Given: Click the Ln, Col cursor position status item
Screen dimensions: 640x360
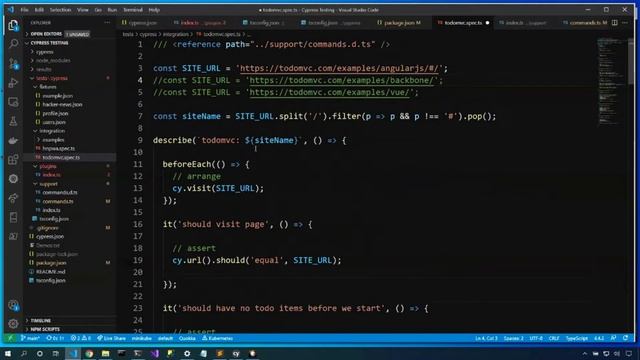Looking at the screenshot, I should [x=486, y=338].
